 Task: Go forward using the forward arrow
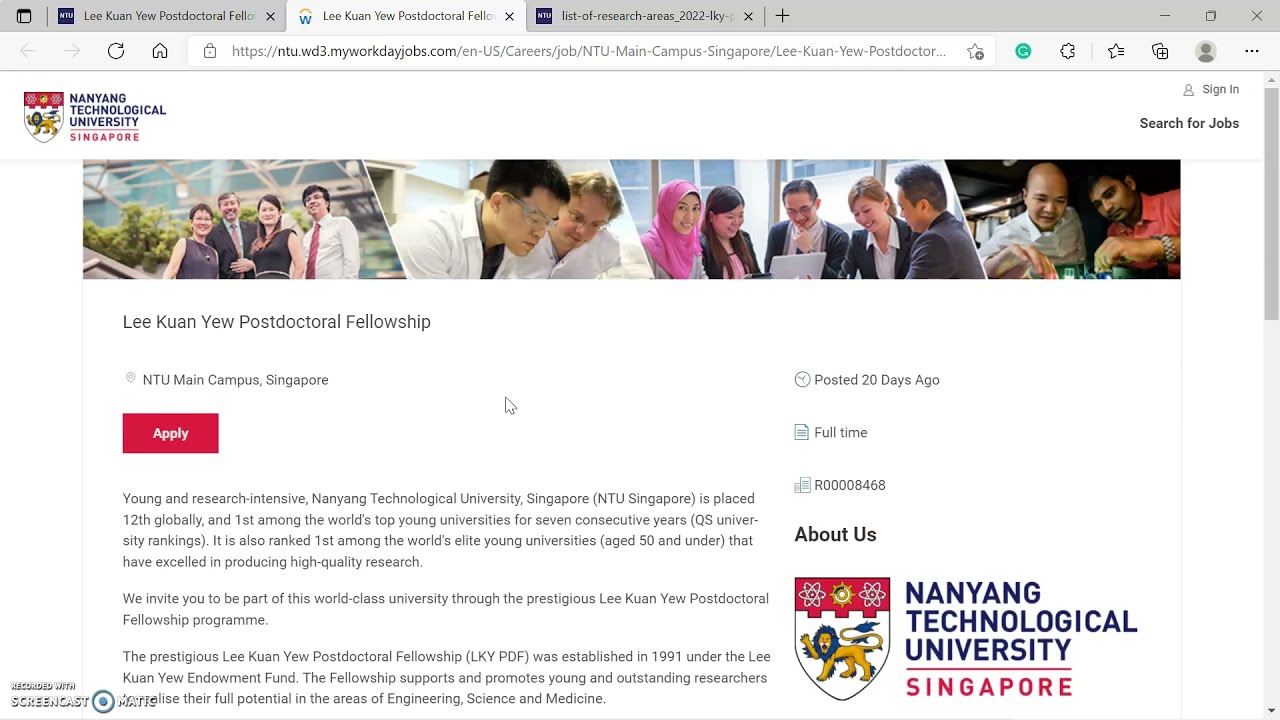tap(72, 51)
